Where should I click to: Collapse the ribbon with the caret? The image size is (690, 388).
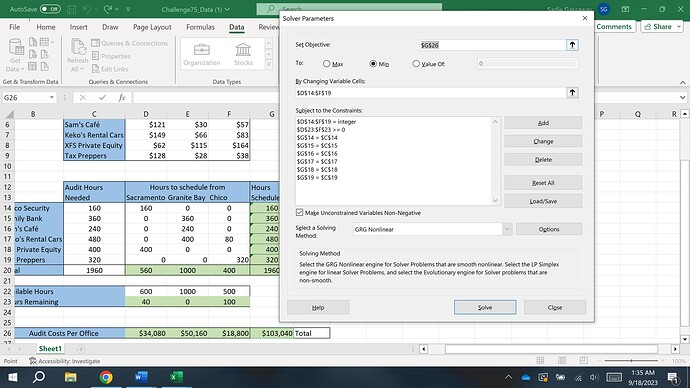(682, 82)
